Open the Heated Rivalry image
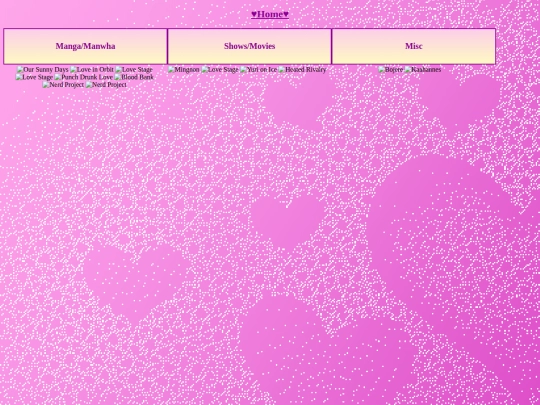The image size is (540, 405). click(x=302, y=70)
